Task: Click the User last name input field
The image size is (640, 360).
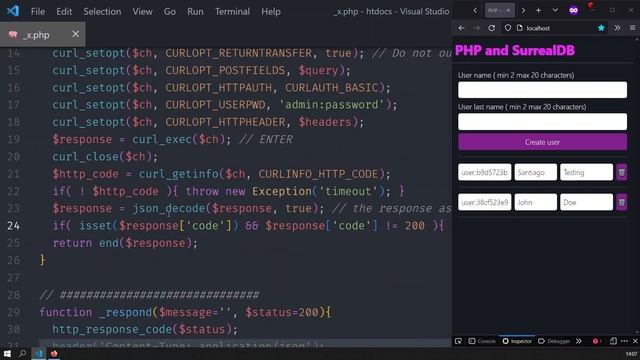Action: (542, 122)
